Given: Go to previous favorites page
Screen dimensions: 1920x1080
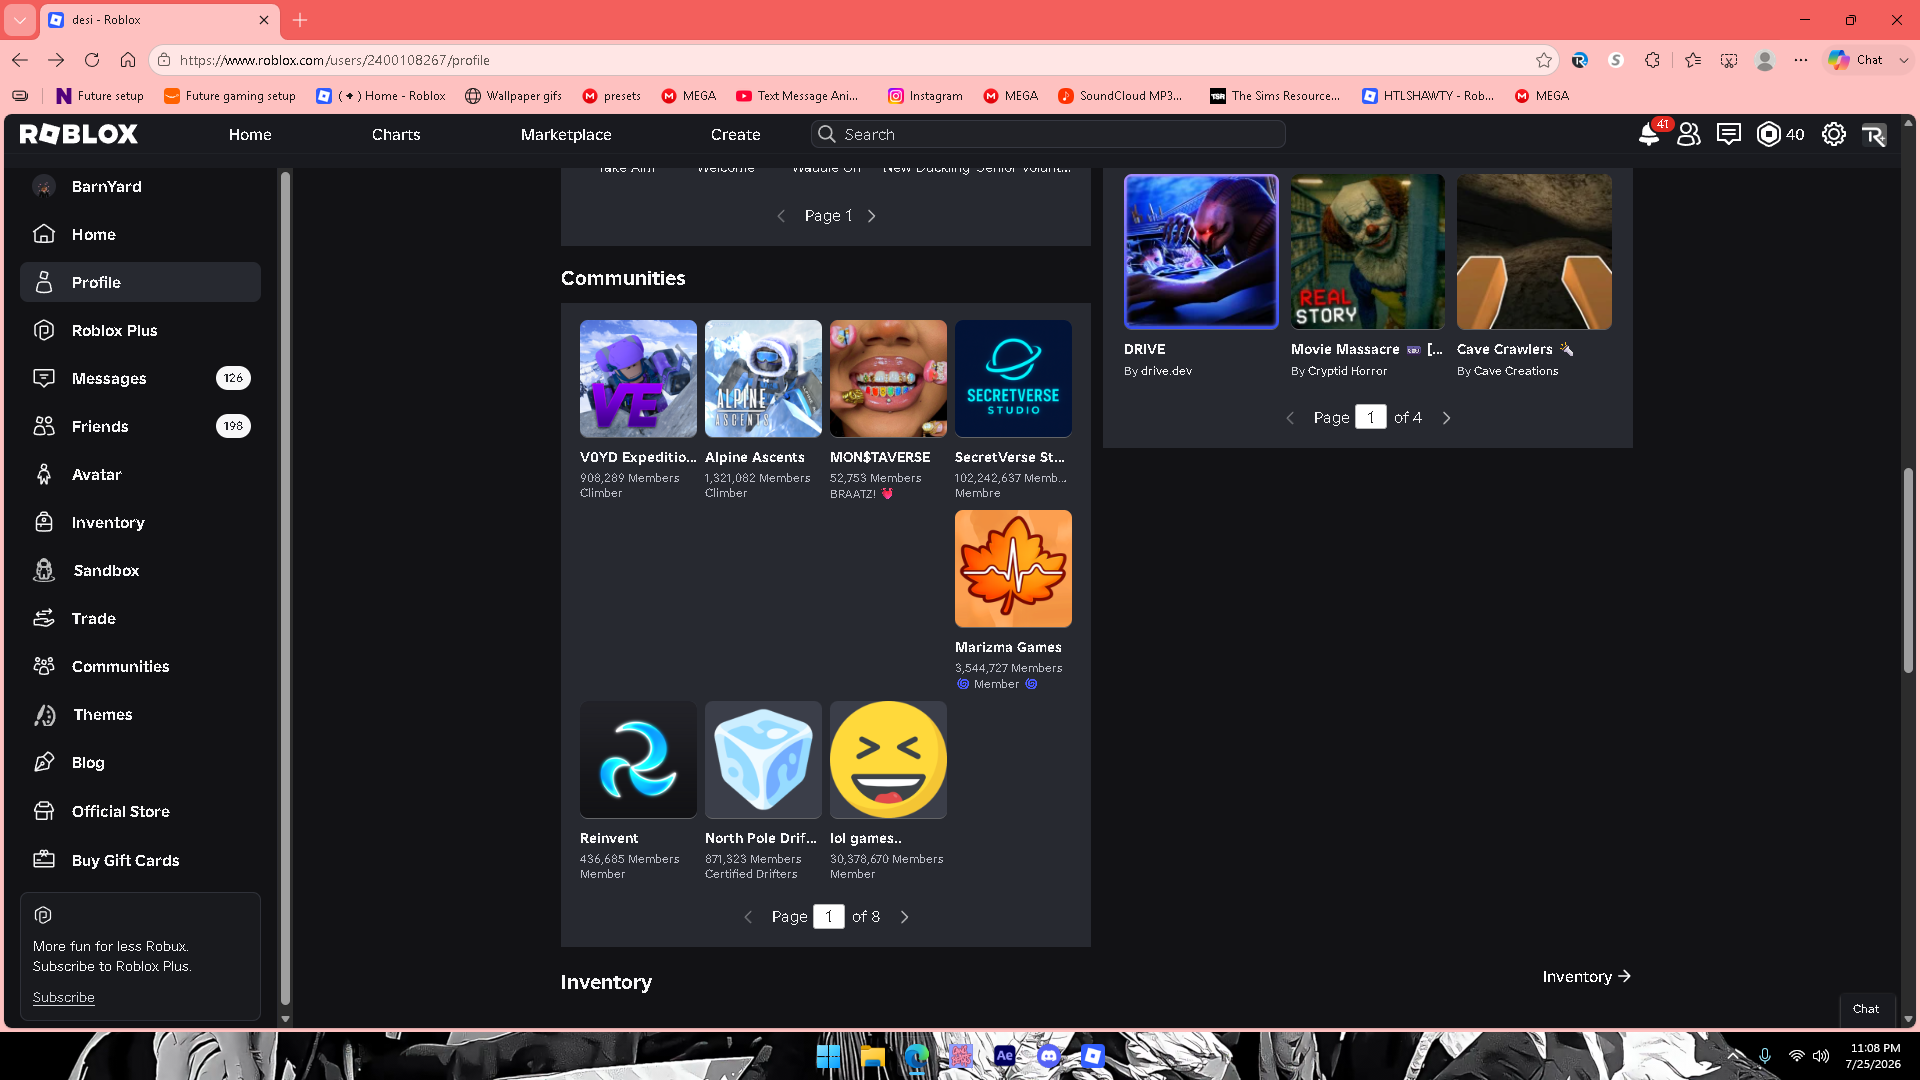Looking at the screenshot, I should coord(1290,418).
